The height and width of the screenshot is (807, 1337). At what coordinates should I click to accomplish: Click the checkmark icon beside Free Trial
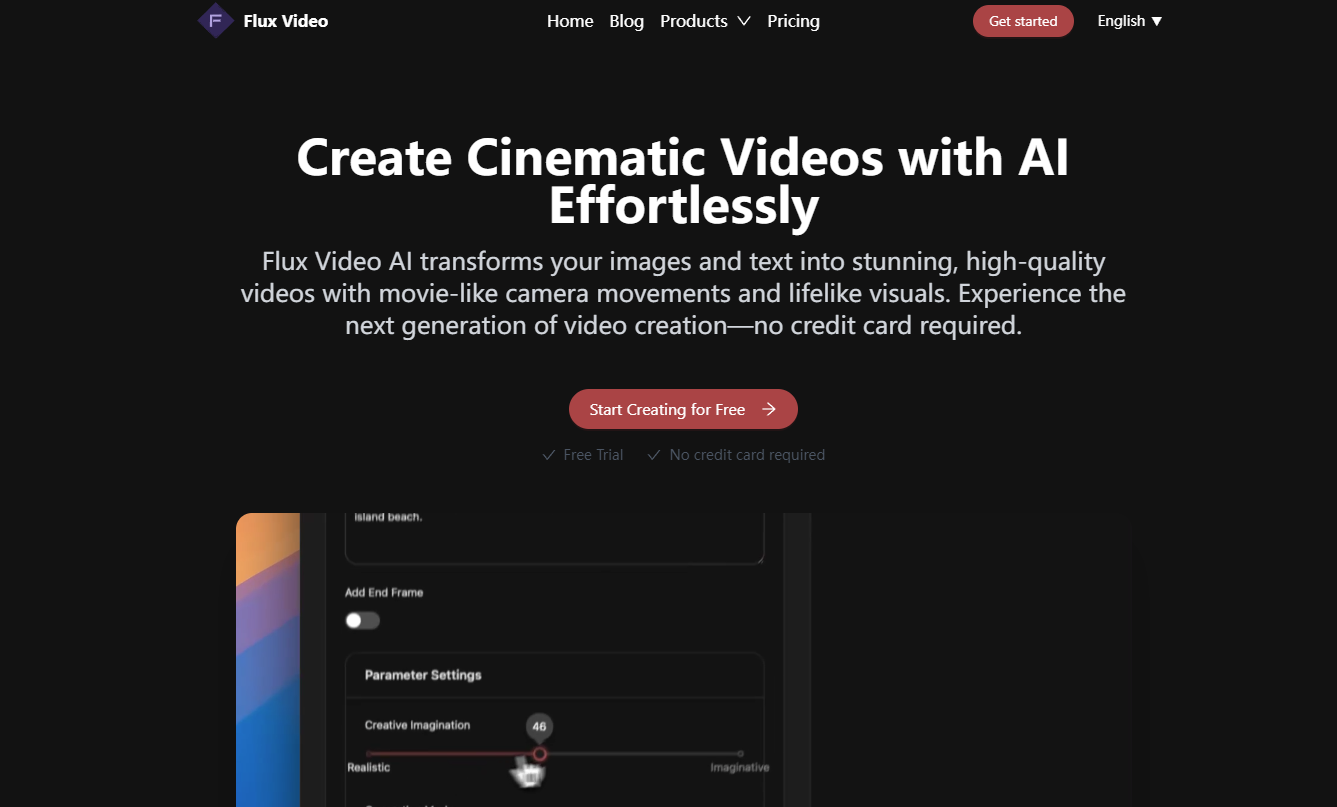(x=547, y=454)
